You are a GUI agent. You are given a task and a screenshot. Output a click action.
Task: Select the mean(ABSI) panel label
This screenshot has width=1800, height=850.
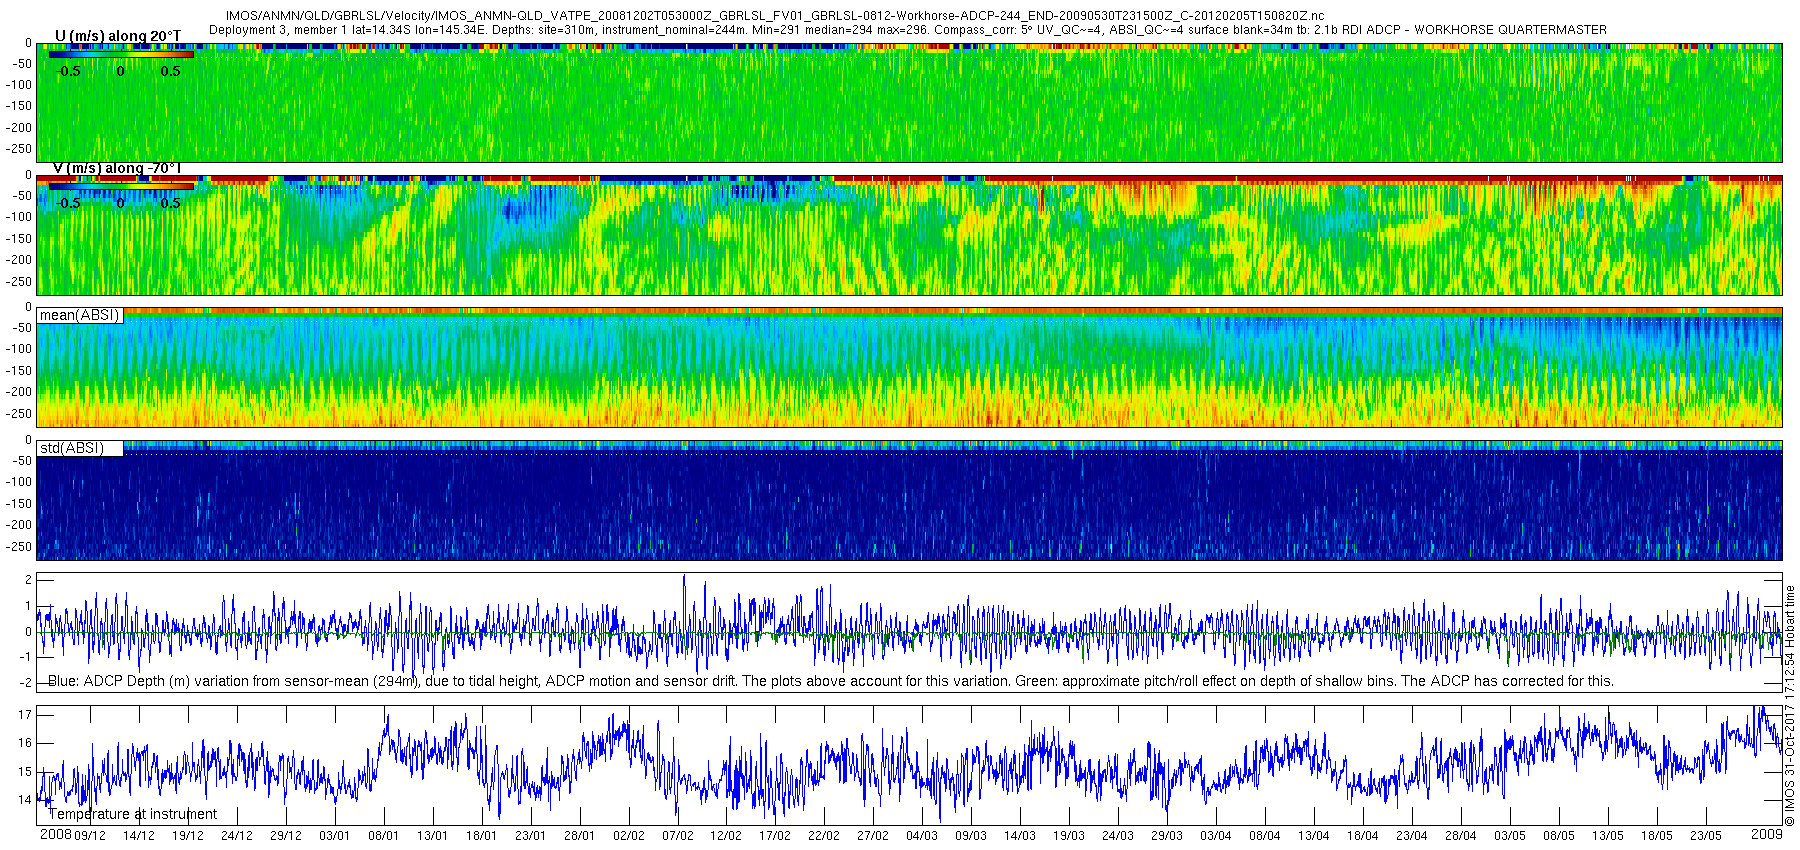point(80,315)
